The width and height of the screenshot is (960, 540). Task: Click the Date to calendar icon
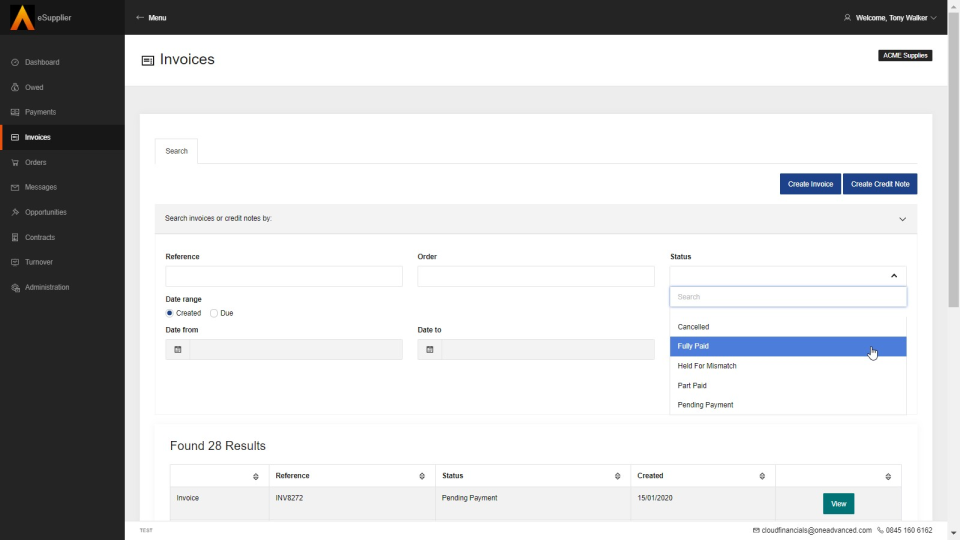(430, 349)
